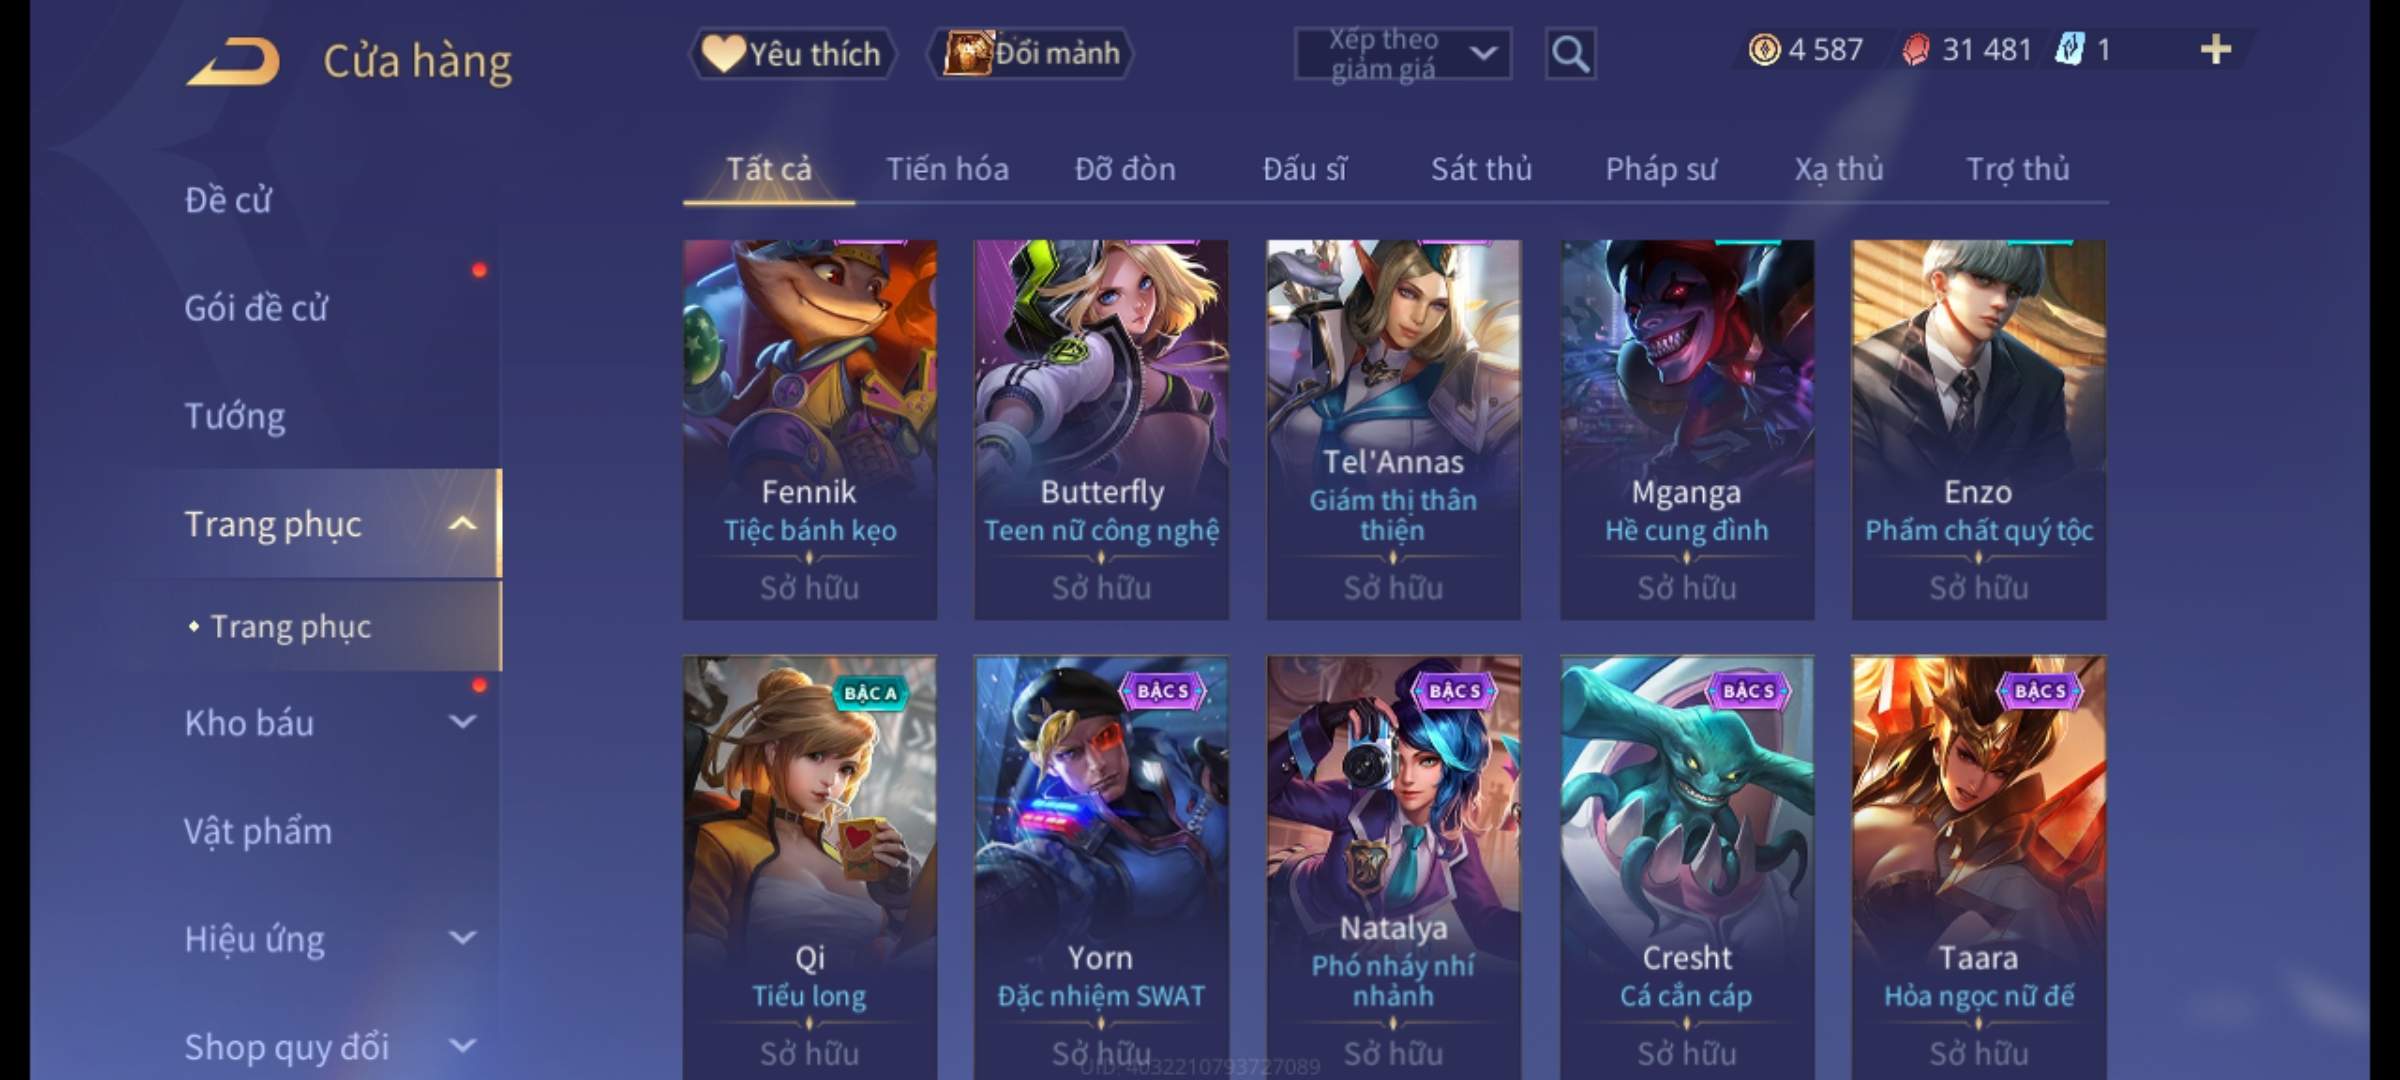Select the Taara Hỏa ngọc nữ đế skin
2400x1080 pixels.
[1978, 867]
